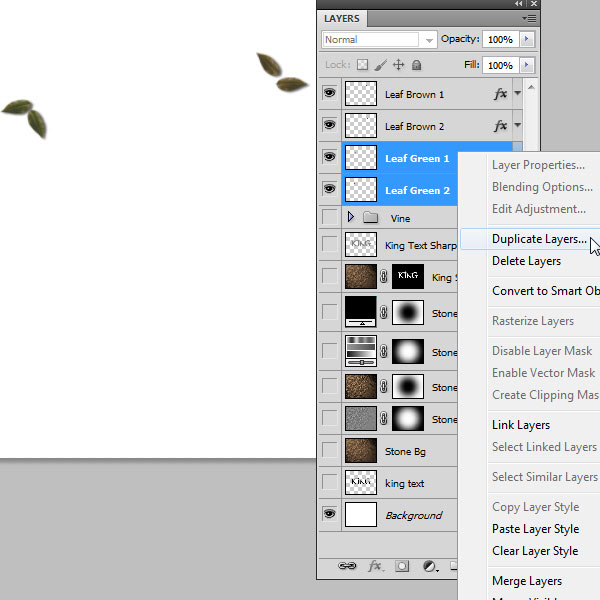Click the add layer style fx icon at panel bottom
600x600 pixels.
[x=375, y=566]
